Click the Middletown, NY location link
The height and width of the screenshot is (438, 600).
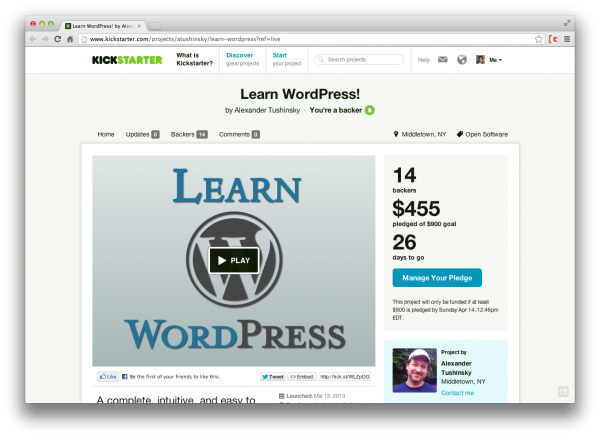(424, 134)
